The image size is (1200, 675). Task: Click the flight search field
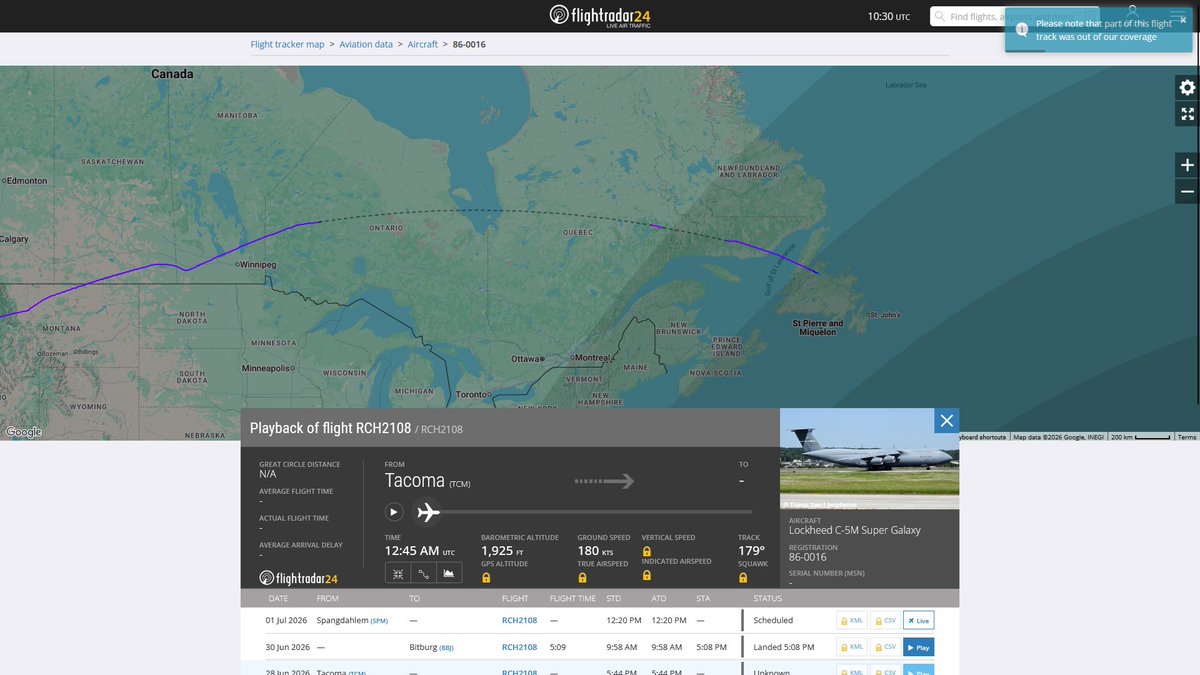(x=1015, y=16)
